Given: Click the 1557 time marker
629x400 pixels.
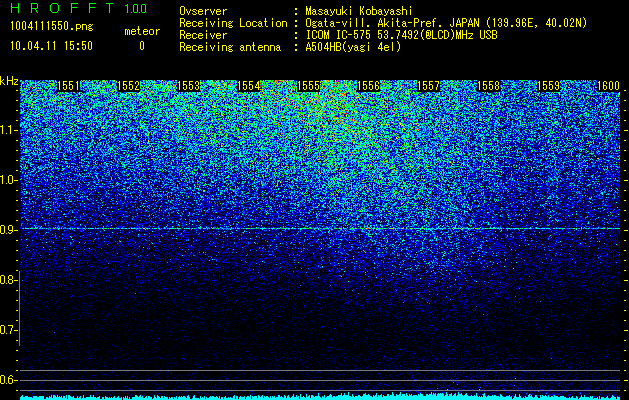Looking at the screenshot, I should tap(428, 86).
